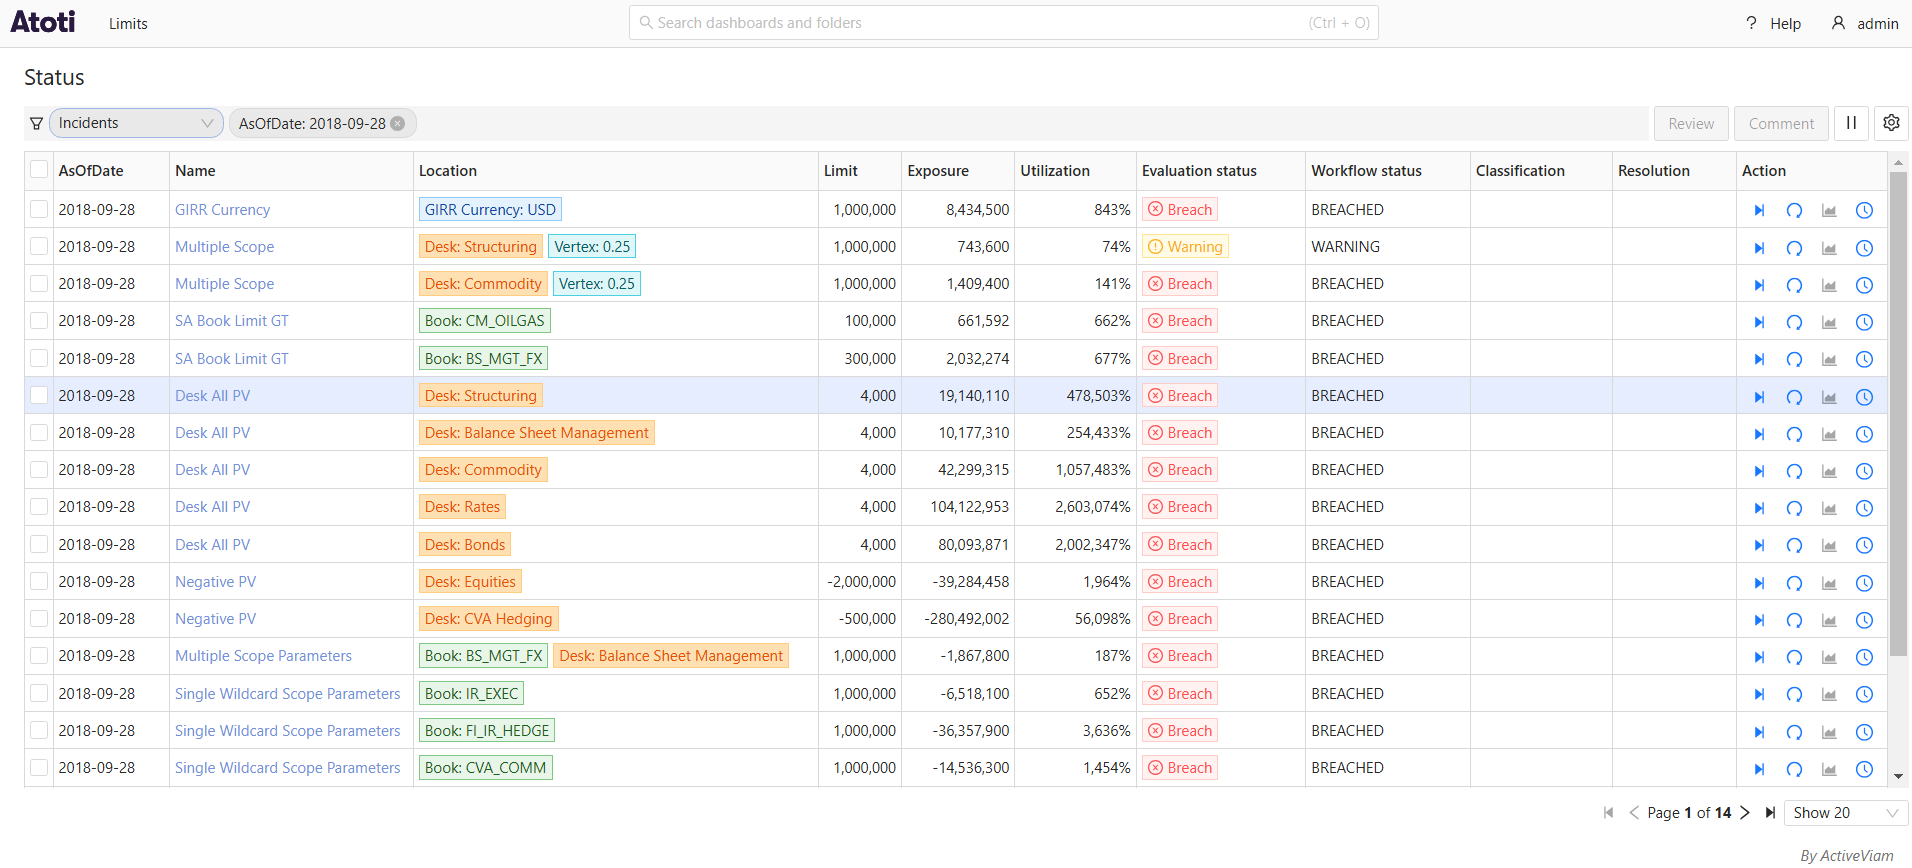Click the filter funnel icon

coord(37,123)
